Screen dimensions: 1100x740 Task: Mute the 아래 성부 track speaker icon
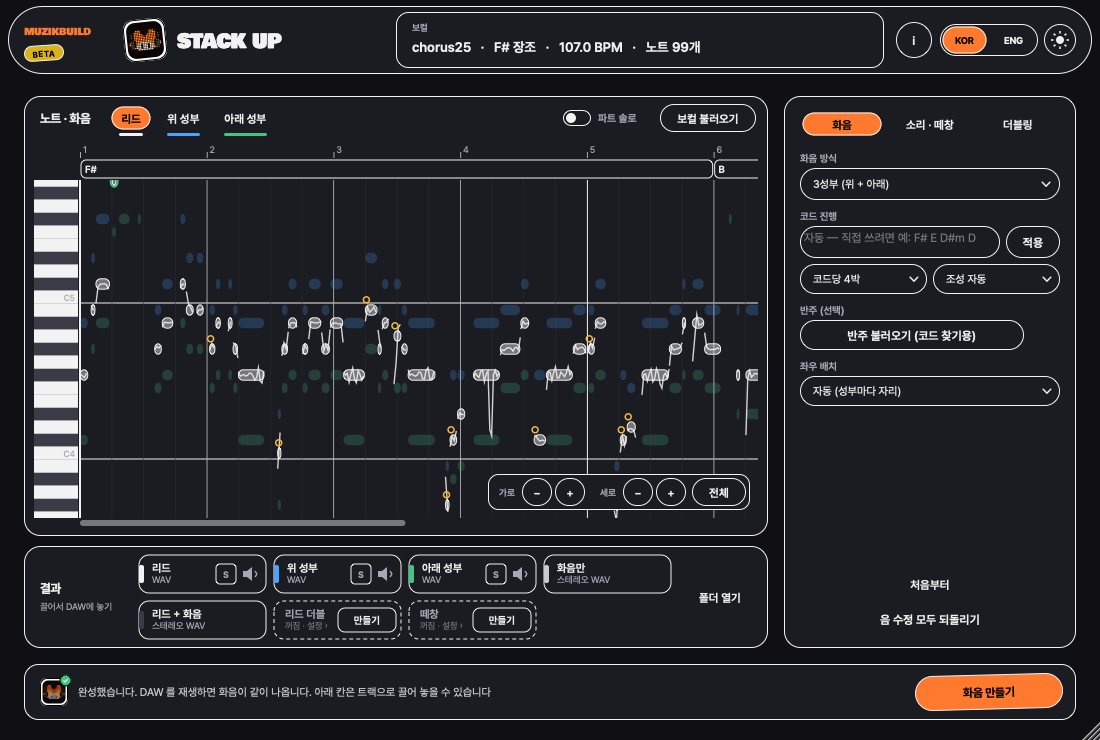coord(520,574)
